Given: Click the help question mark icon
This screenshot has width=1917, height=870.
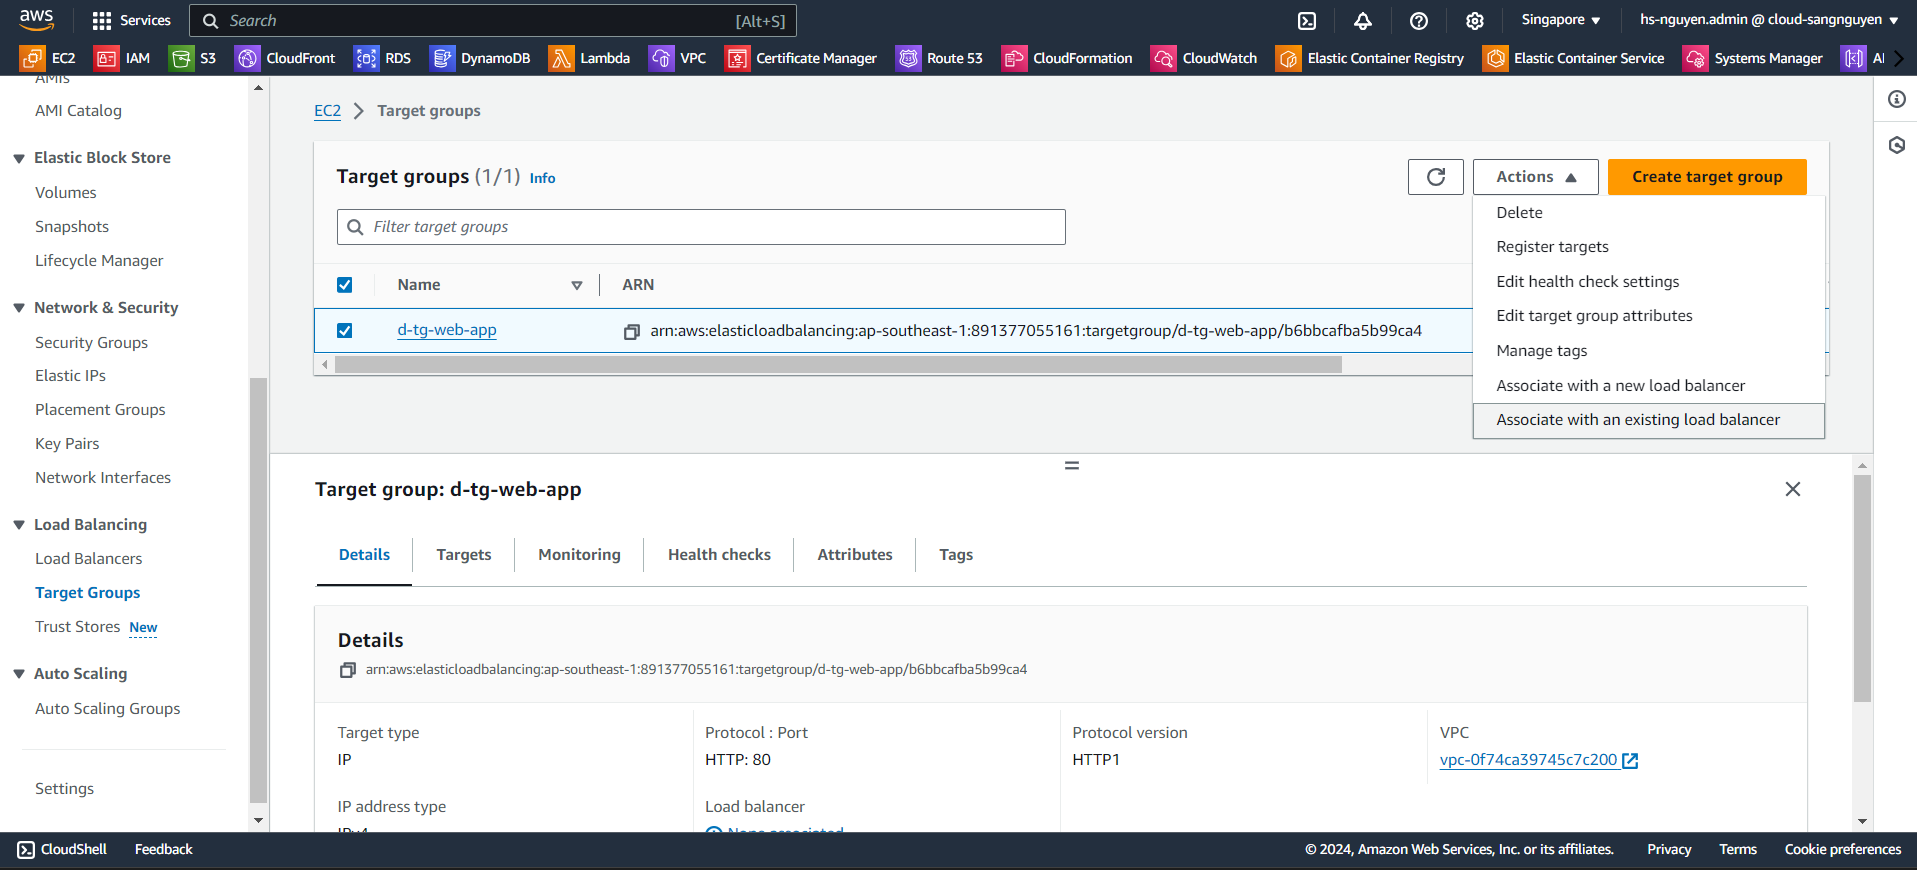Looking at the screenshot, I should [1419, 21].
